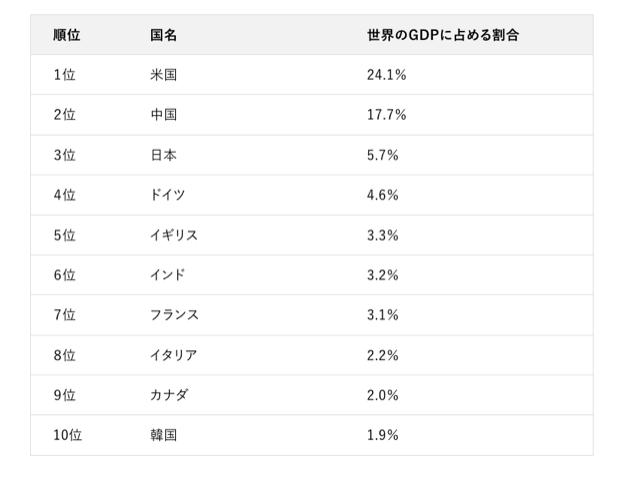Click on ドイツ in the table
623x480 pixels.
[167, 195]
